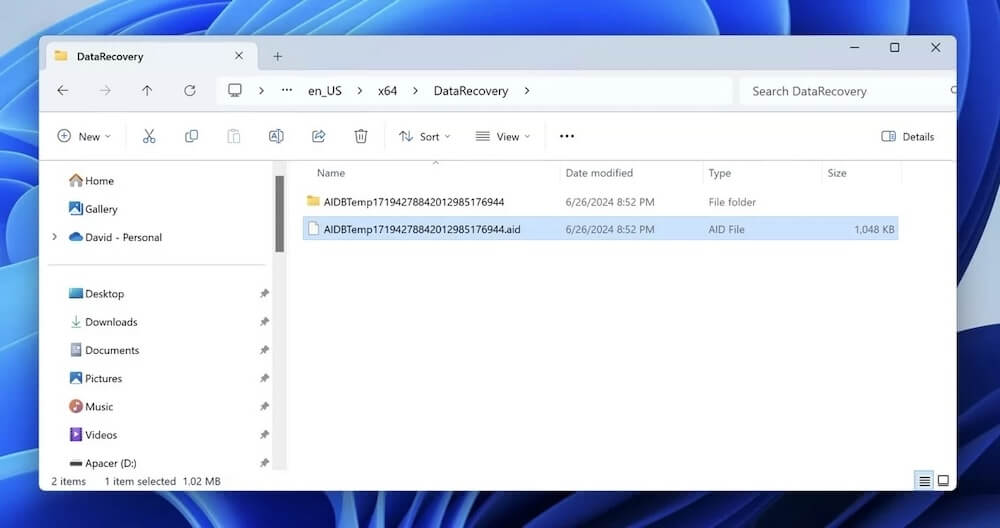Unpin Documents via its pin icon
The width and height of the screenshot is (1000, 528).
[264, 350]
